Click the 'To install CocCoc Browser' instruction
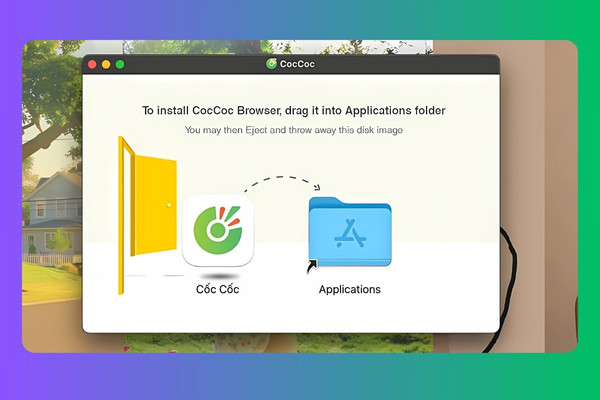 coord(293,111)
